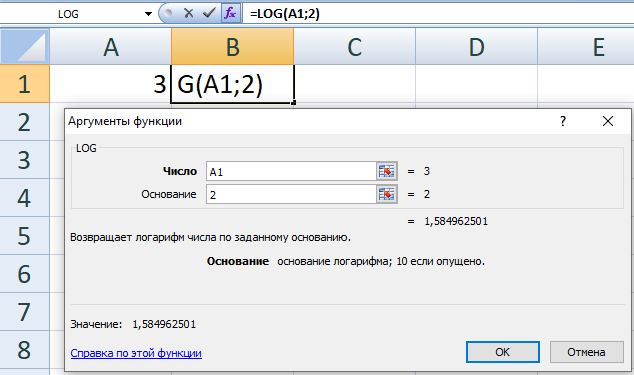Open the Справка по этой функции link
This screenshot has width=634, height=375.
136,353
